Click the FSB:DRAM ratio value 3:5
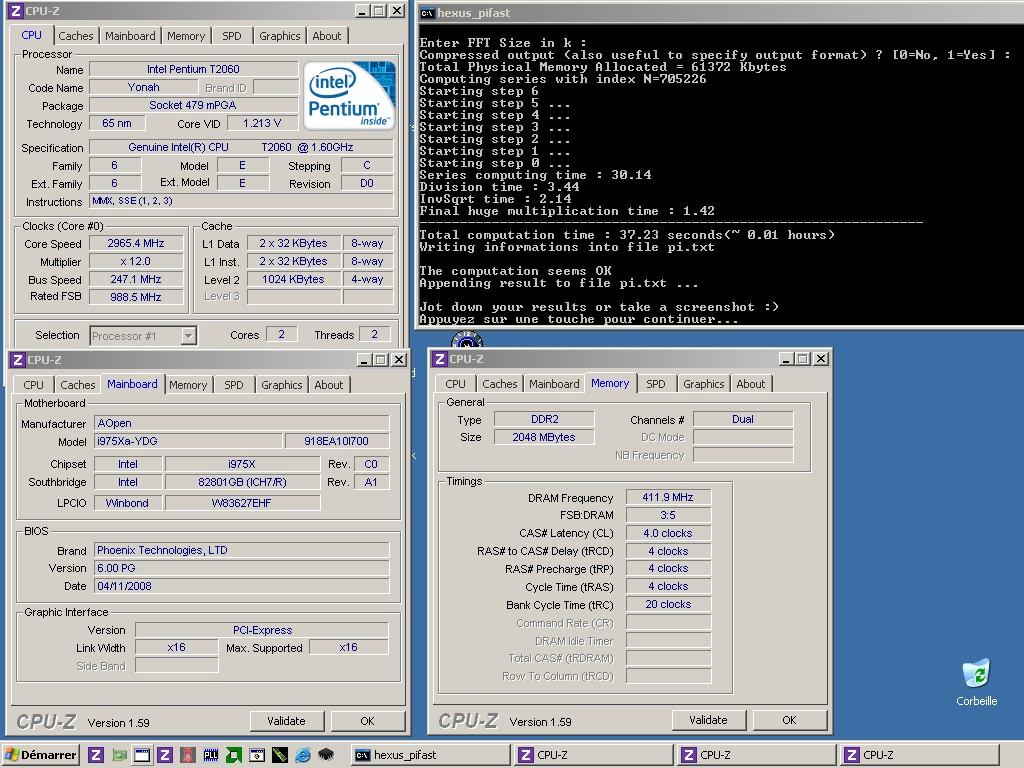The width and height of the screenshot is (1024, 768). [668, 515]
